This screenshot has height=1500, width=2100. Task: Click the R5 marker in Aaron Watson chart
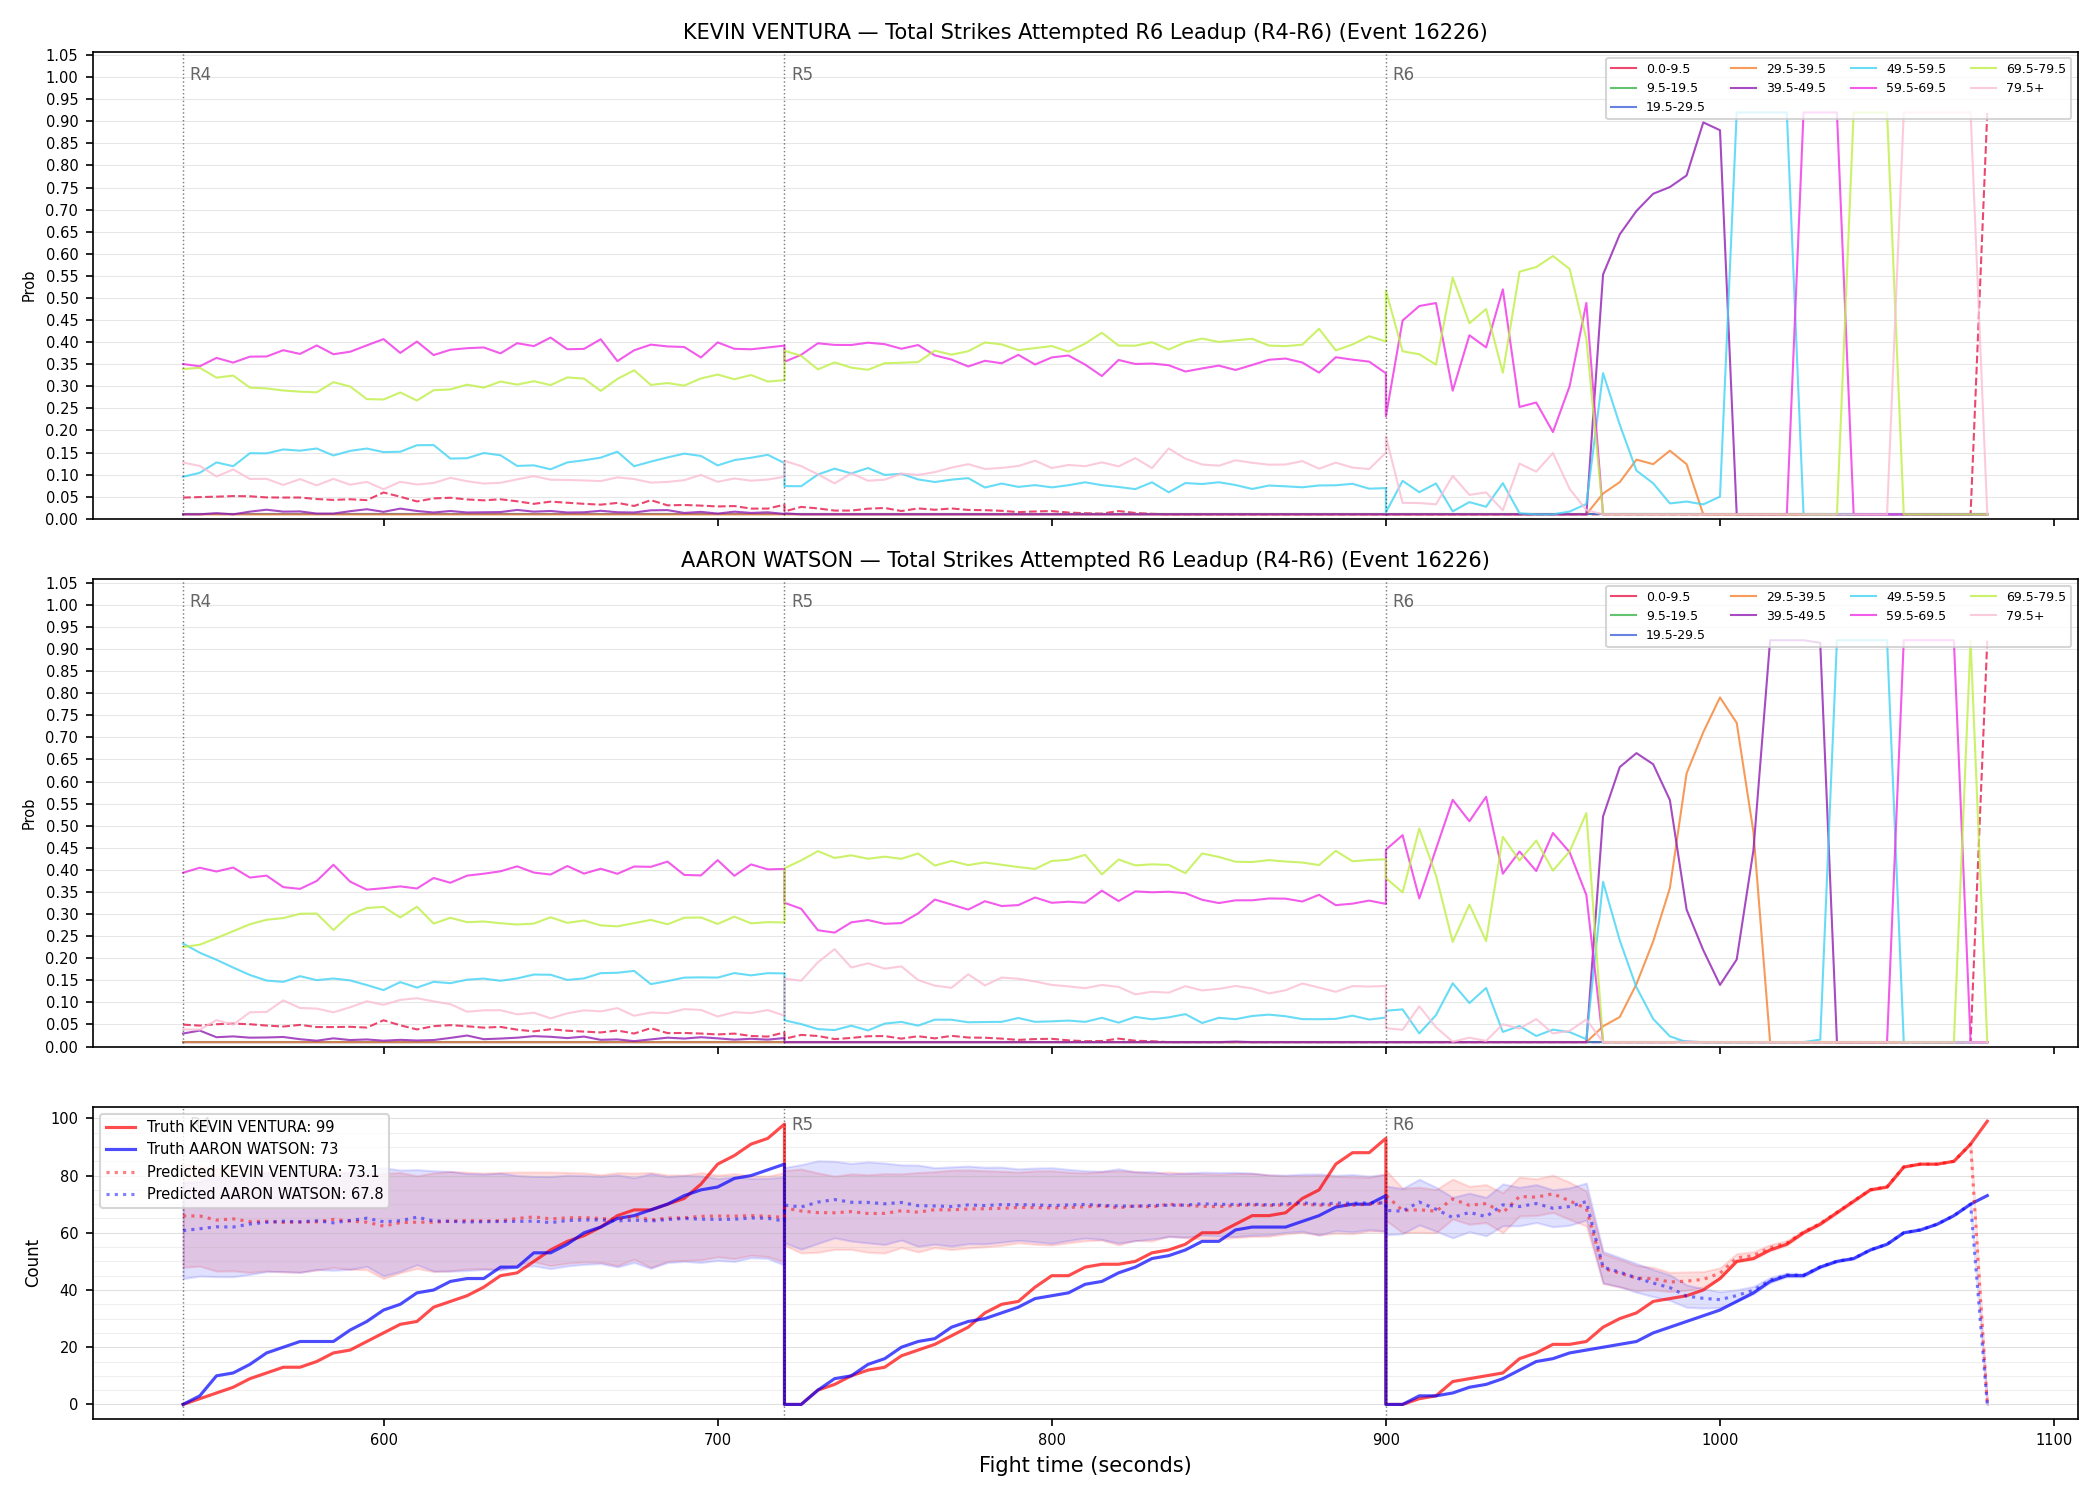[802, 601]
